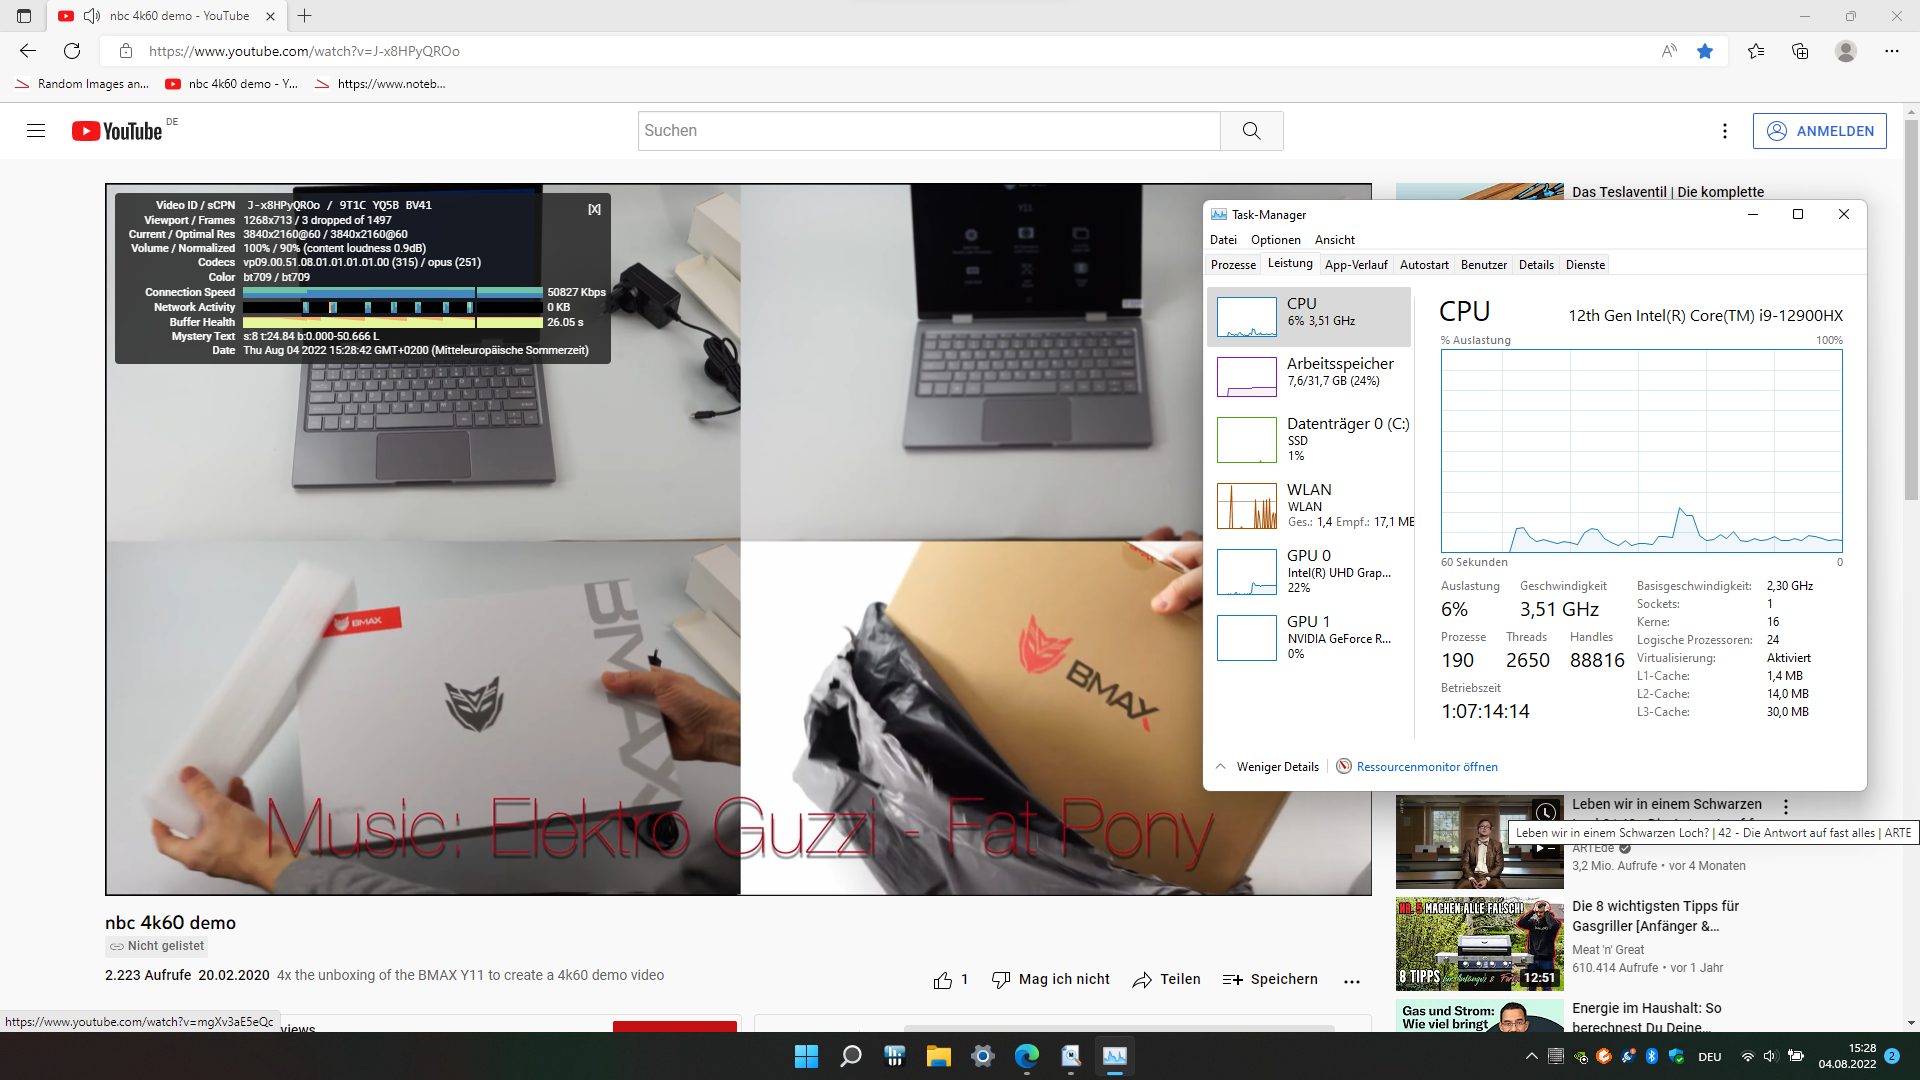The image size is (1920, 1080).
Task: Open the clock and date 15:28
Action: (x=1847, y=1056)
